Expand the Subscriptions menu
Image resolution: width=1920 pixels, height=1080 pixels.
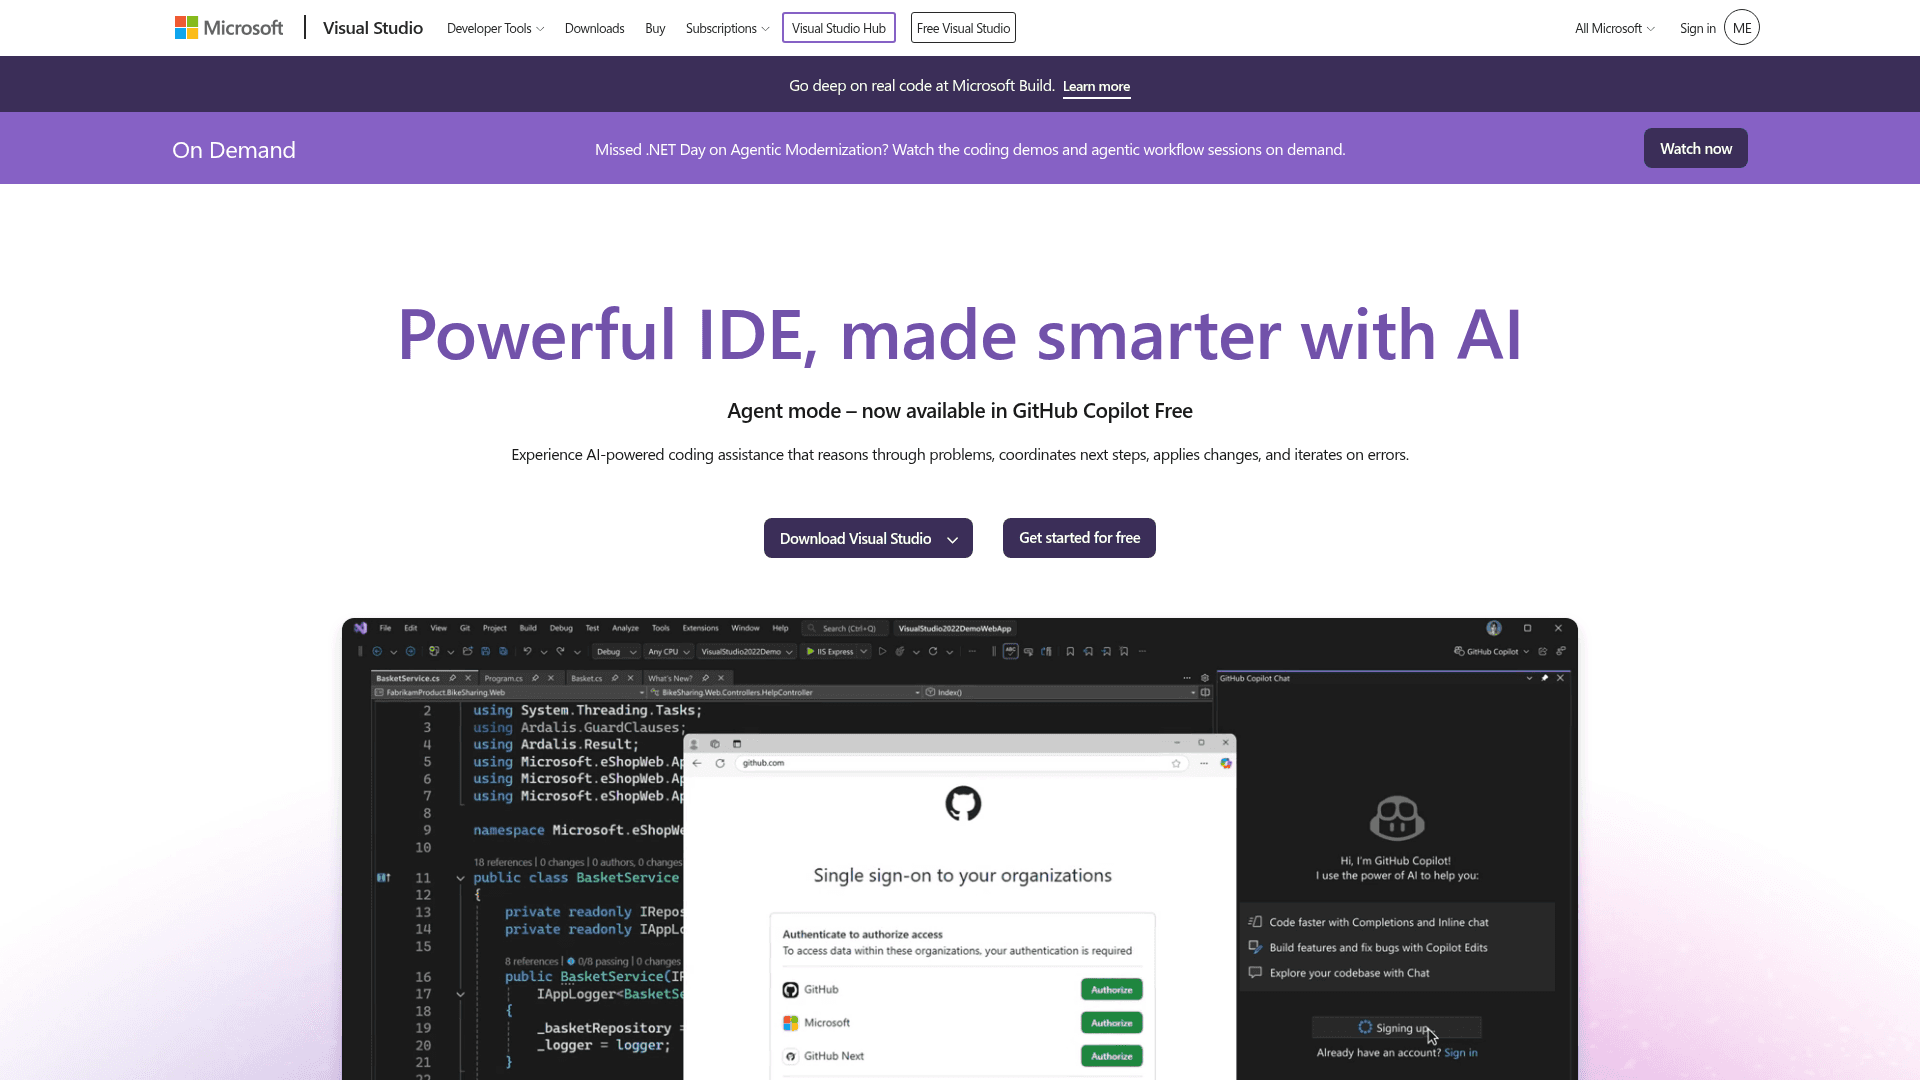pos(727,28)
